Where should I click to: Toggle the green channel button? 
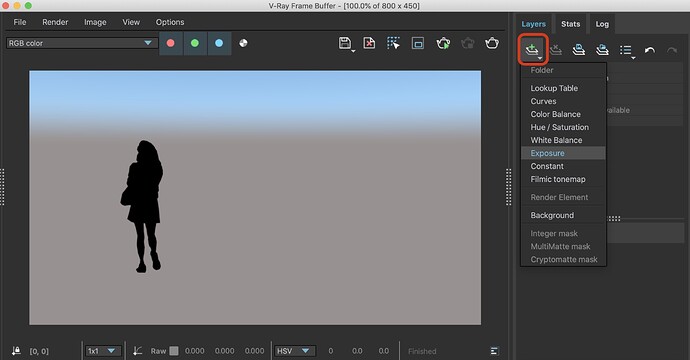[x=195, y=43]
